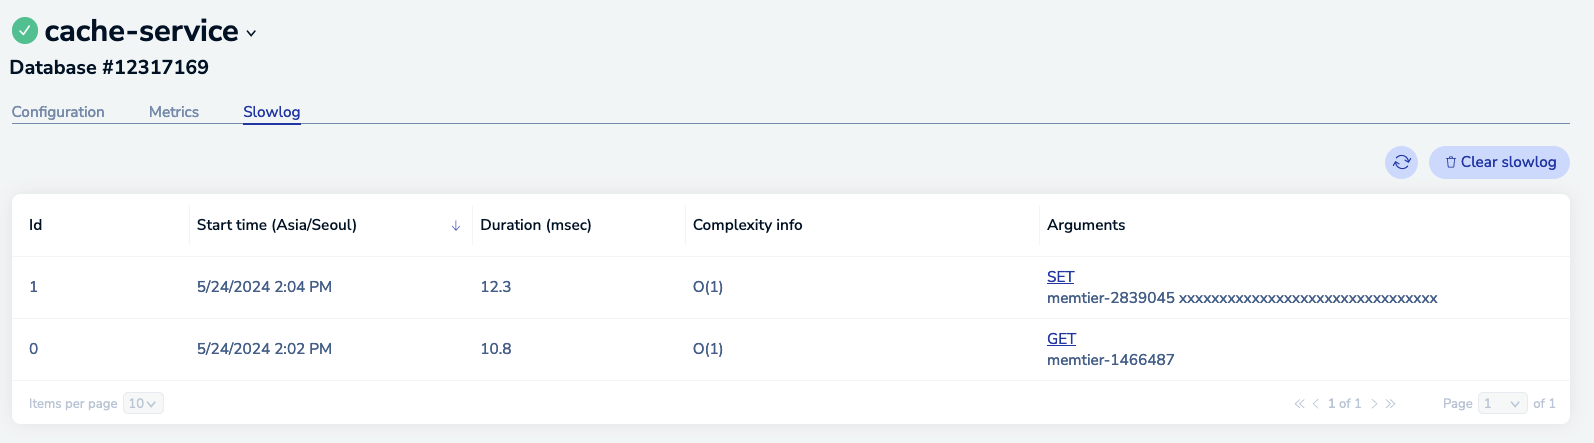
Task: Go to previous page arrow
Action: tap(1316, 404)
